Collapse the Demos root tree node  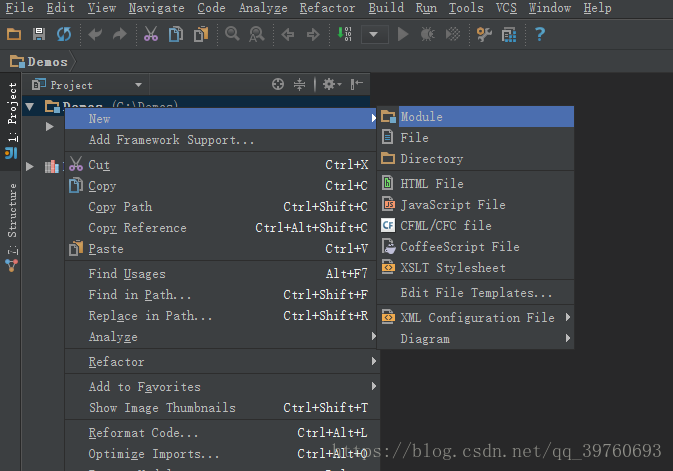click(30, 106)
